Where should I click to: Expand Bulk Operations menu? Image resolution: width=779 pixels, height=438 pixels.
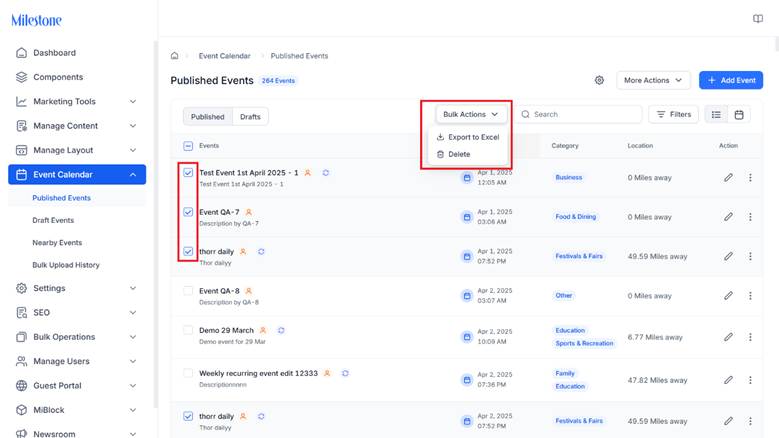pyautogui.click(x=133, y=337)
